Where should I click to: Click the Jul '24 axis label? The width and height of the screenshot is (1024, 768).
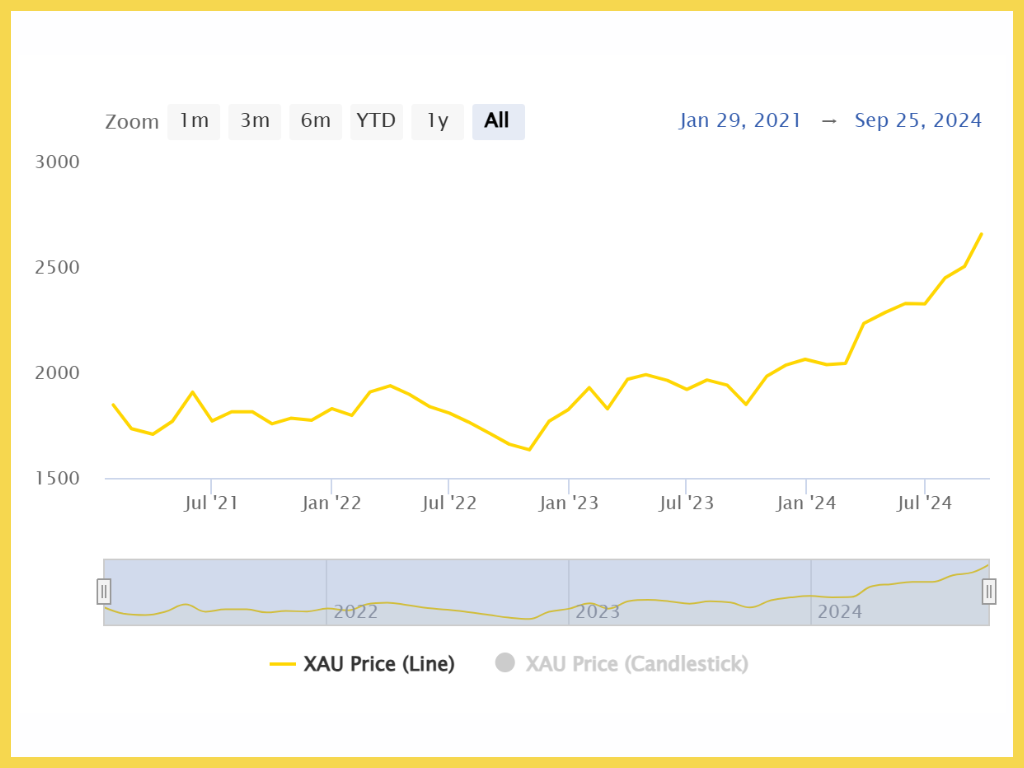(925, 503)
